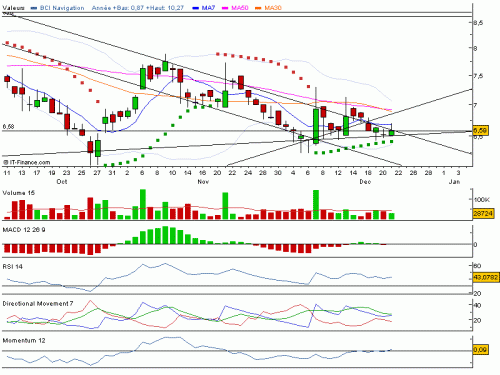Click the "Directional Movement 7" panel title
500x375 pixels.
tap(38, 304)
